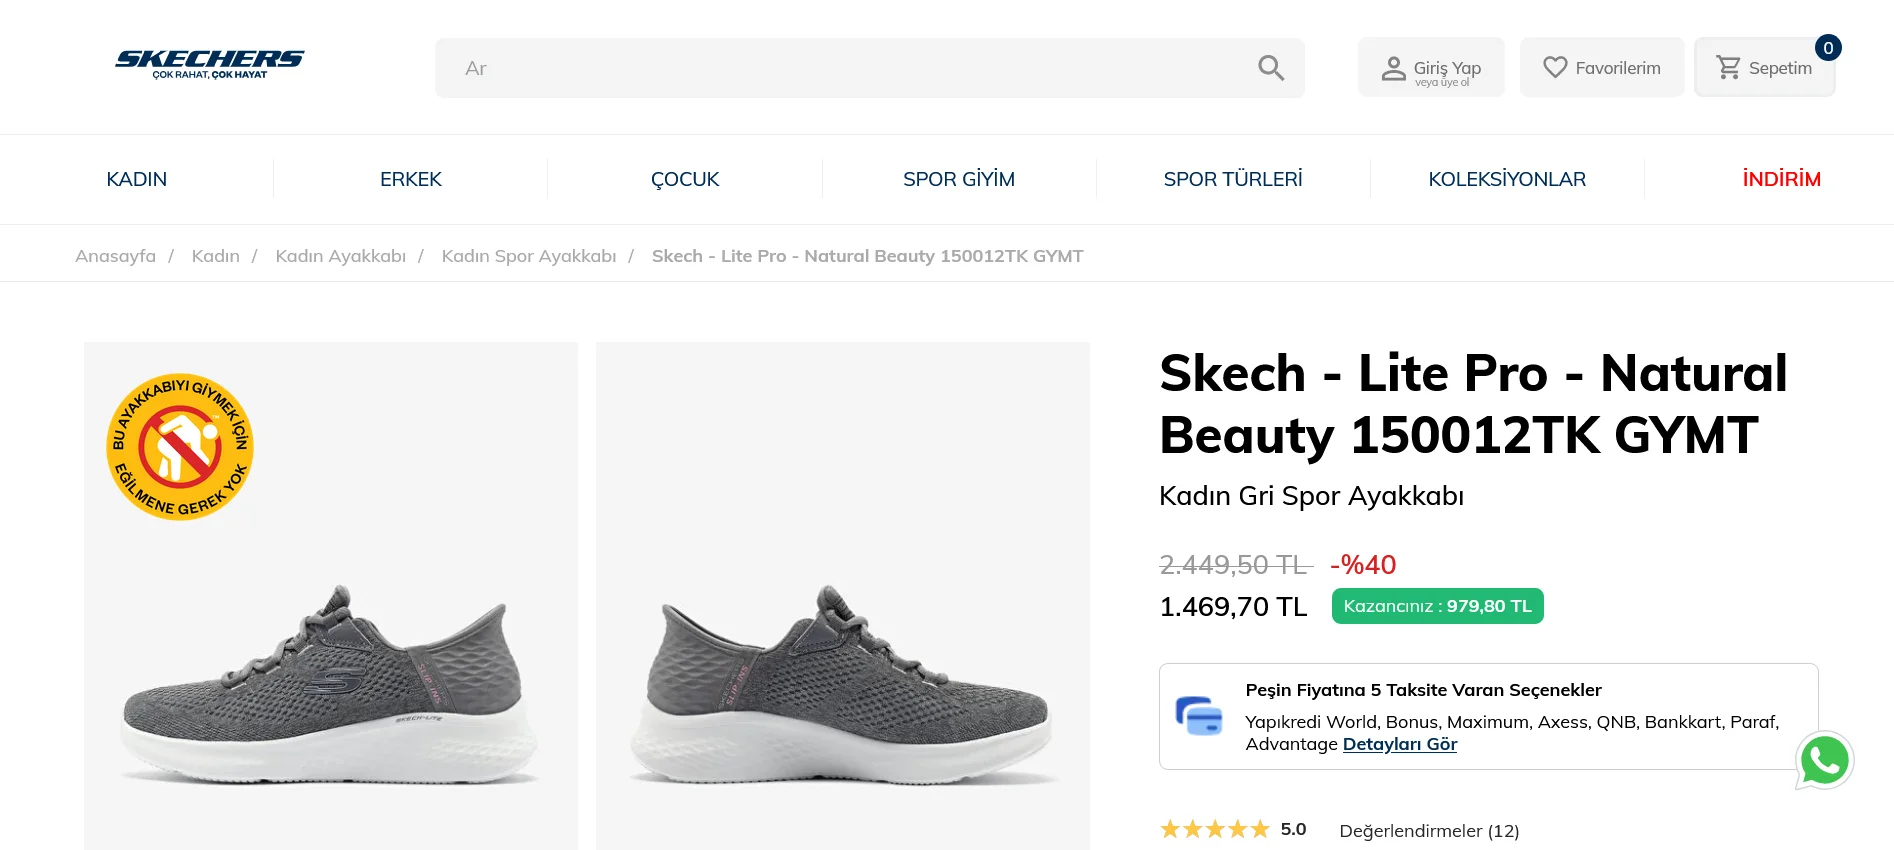Click the slip-ins hands-free badge

pyautogui.click(x=180, y=447)
